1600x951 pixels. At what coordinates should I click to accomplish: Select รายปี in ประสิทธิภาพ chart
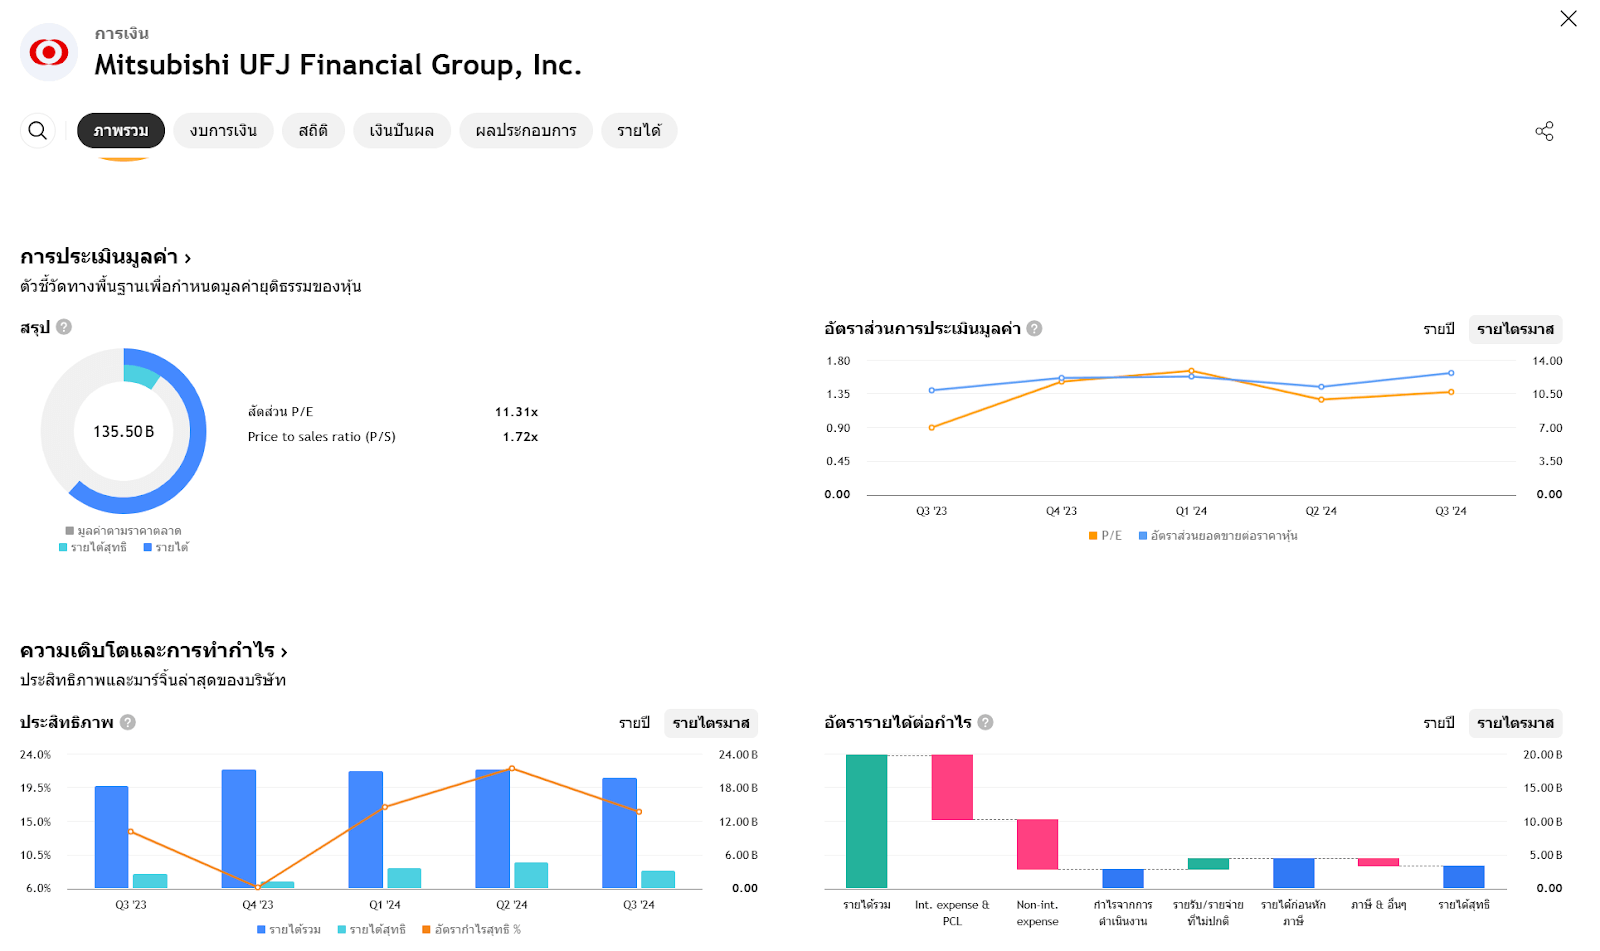pos(634,723)
